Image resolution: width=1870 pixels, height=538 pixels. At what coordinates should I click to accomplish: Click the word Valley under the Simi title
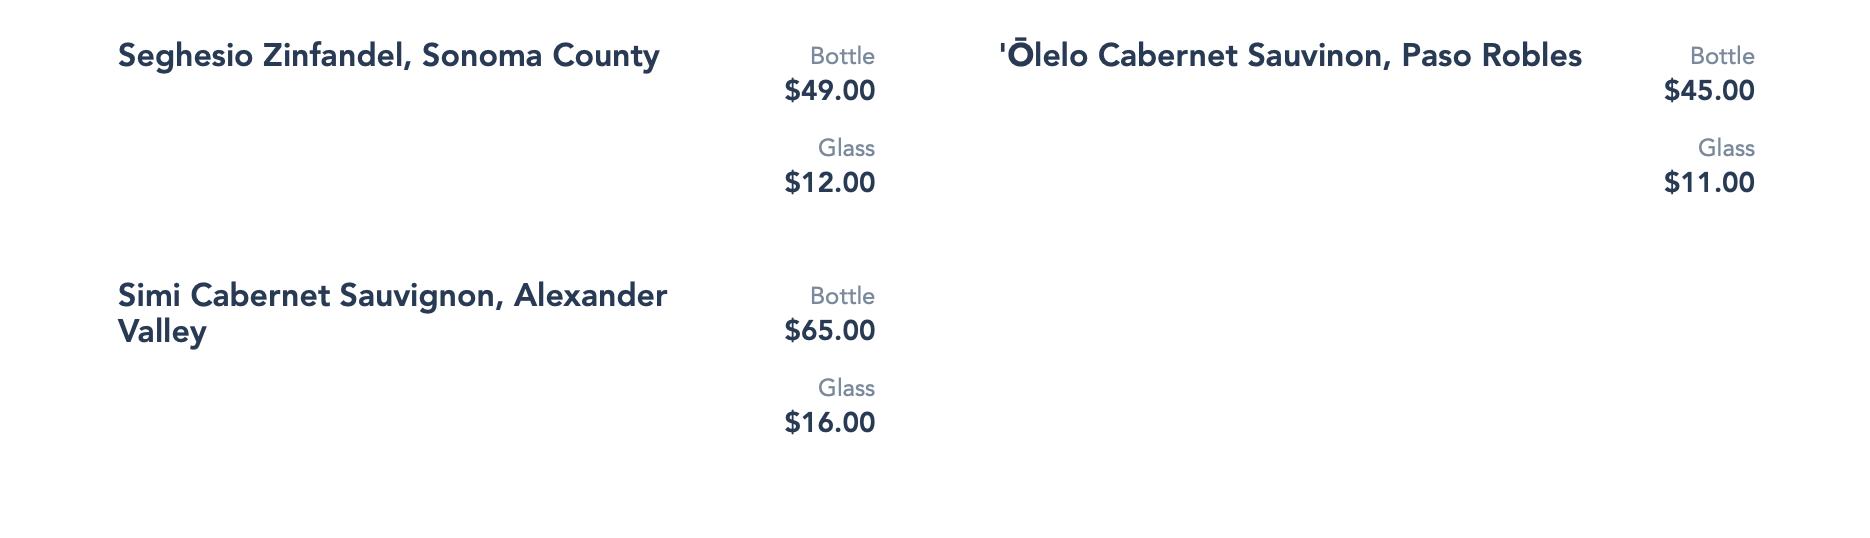coord(162,332)
